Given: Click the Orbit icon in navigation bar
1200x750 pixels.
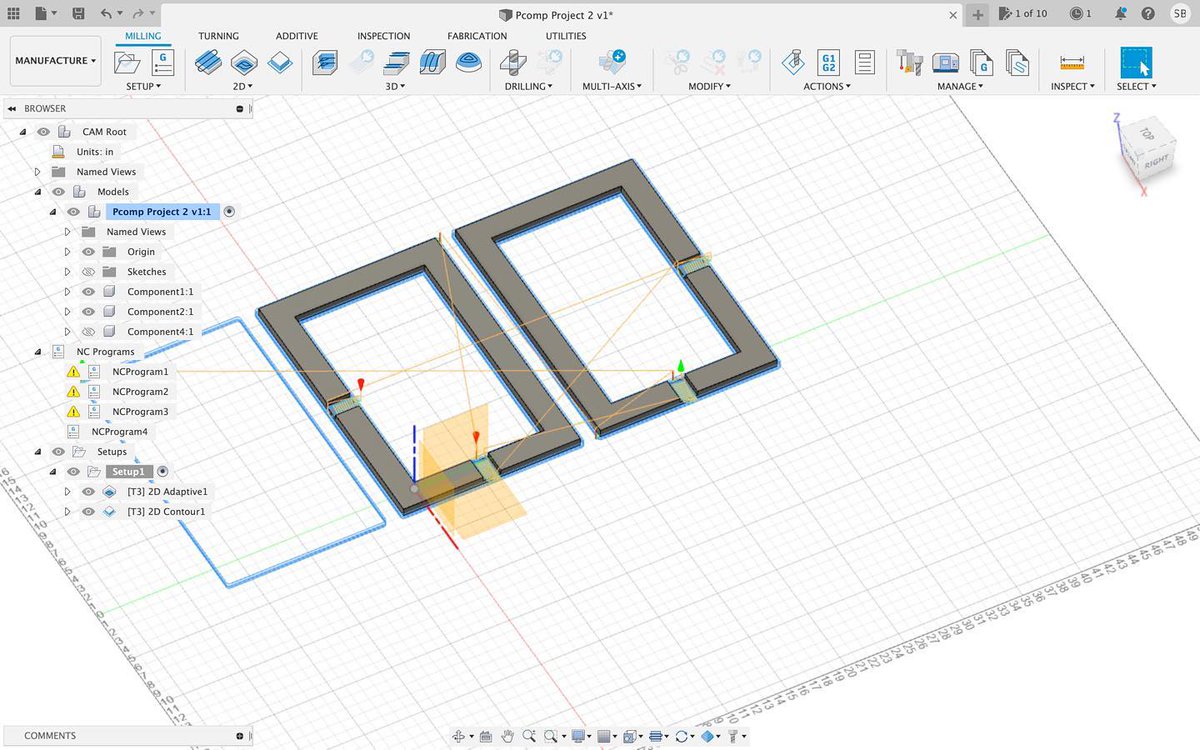Looking at the screenshot, I should pos(459,737).
